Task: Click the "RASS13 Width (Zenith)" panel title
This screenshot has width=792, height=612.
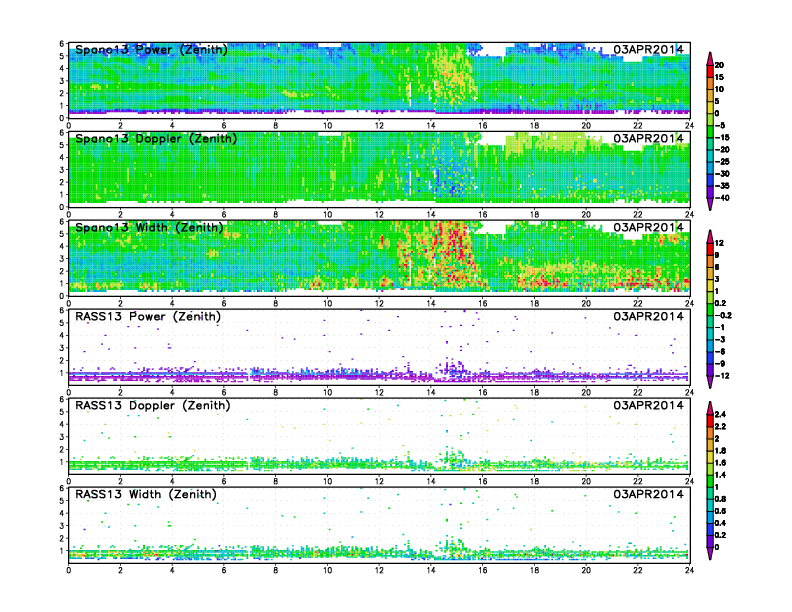Action: pos(146,494)
